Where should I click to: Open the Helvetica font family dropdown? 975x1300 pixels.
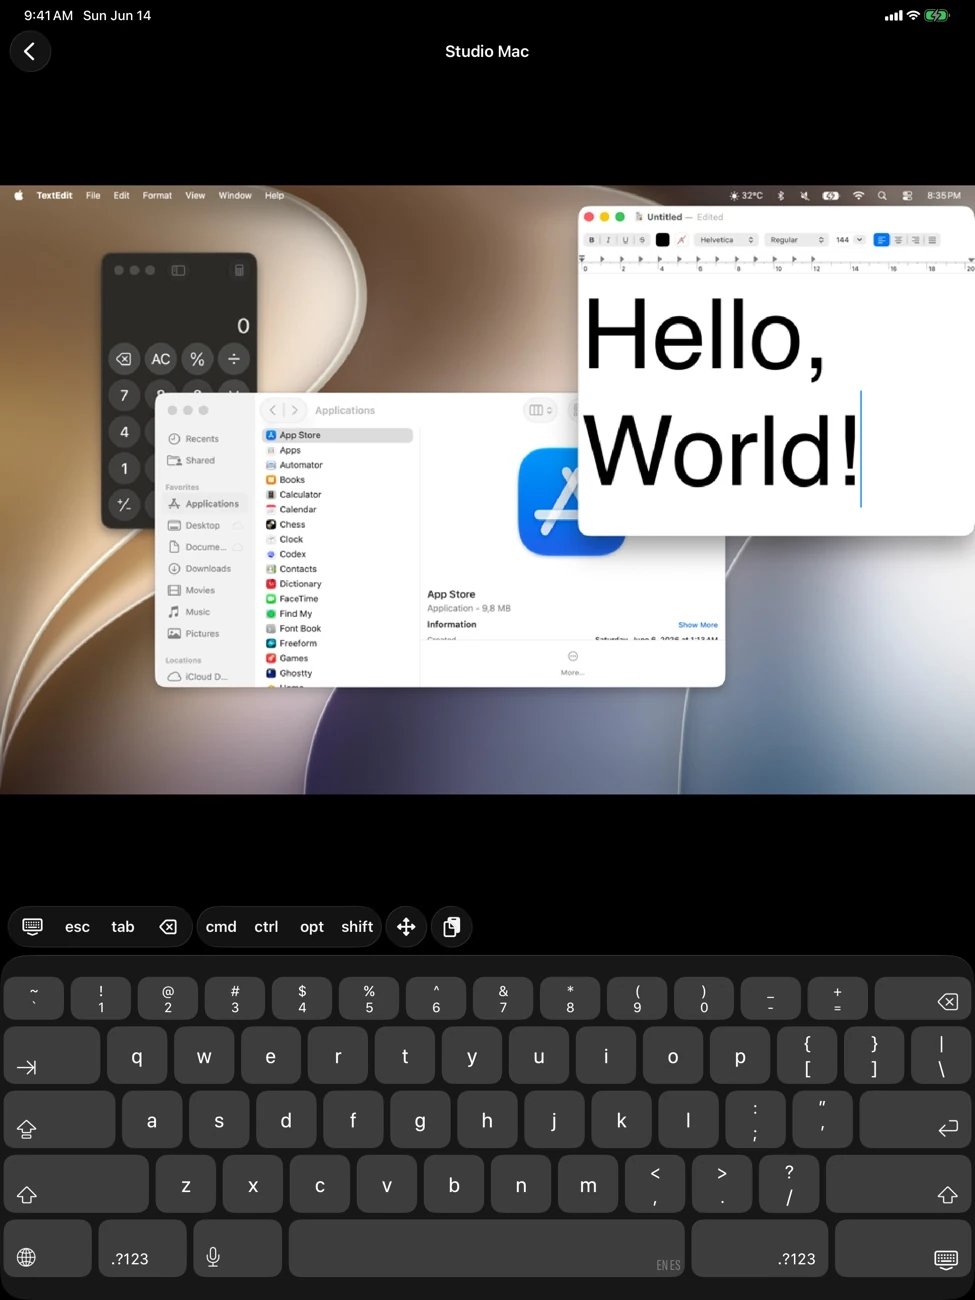[x=726, y=240]
